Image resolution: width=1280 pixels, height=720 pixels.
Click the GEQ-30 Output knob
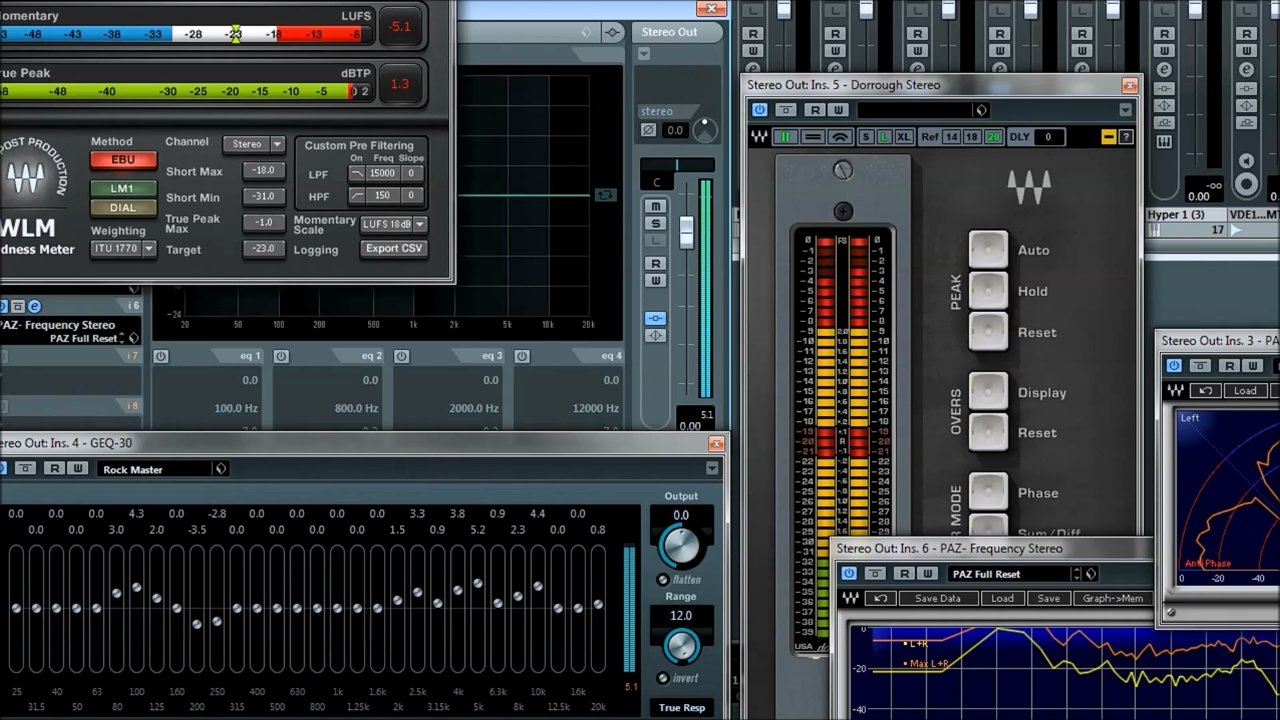[681, 547]
